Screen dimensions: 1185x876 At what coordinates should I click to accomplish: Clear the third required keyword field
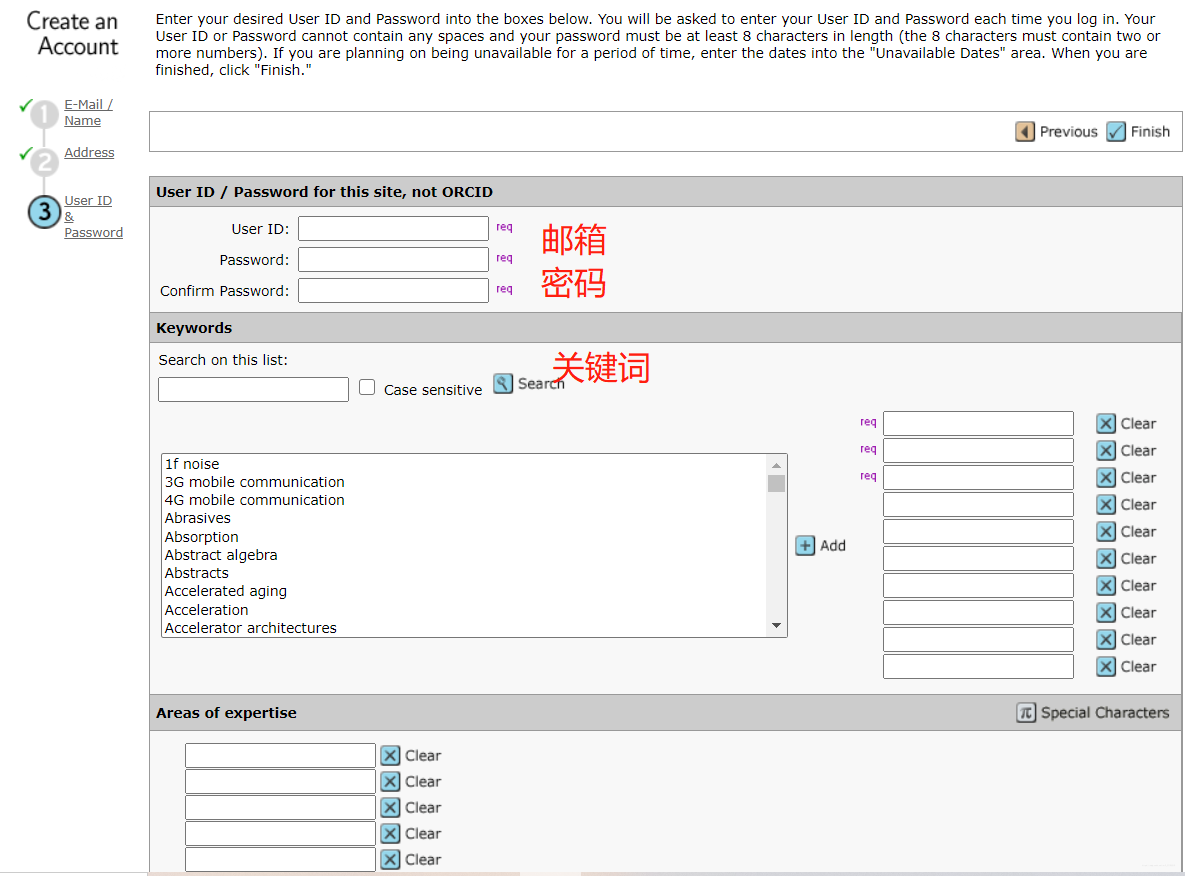[x=1106, y=478]
